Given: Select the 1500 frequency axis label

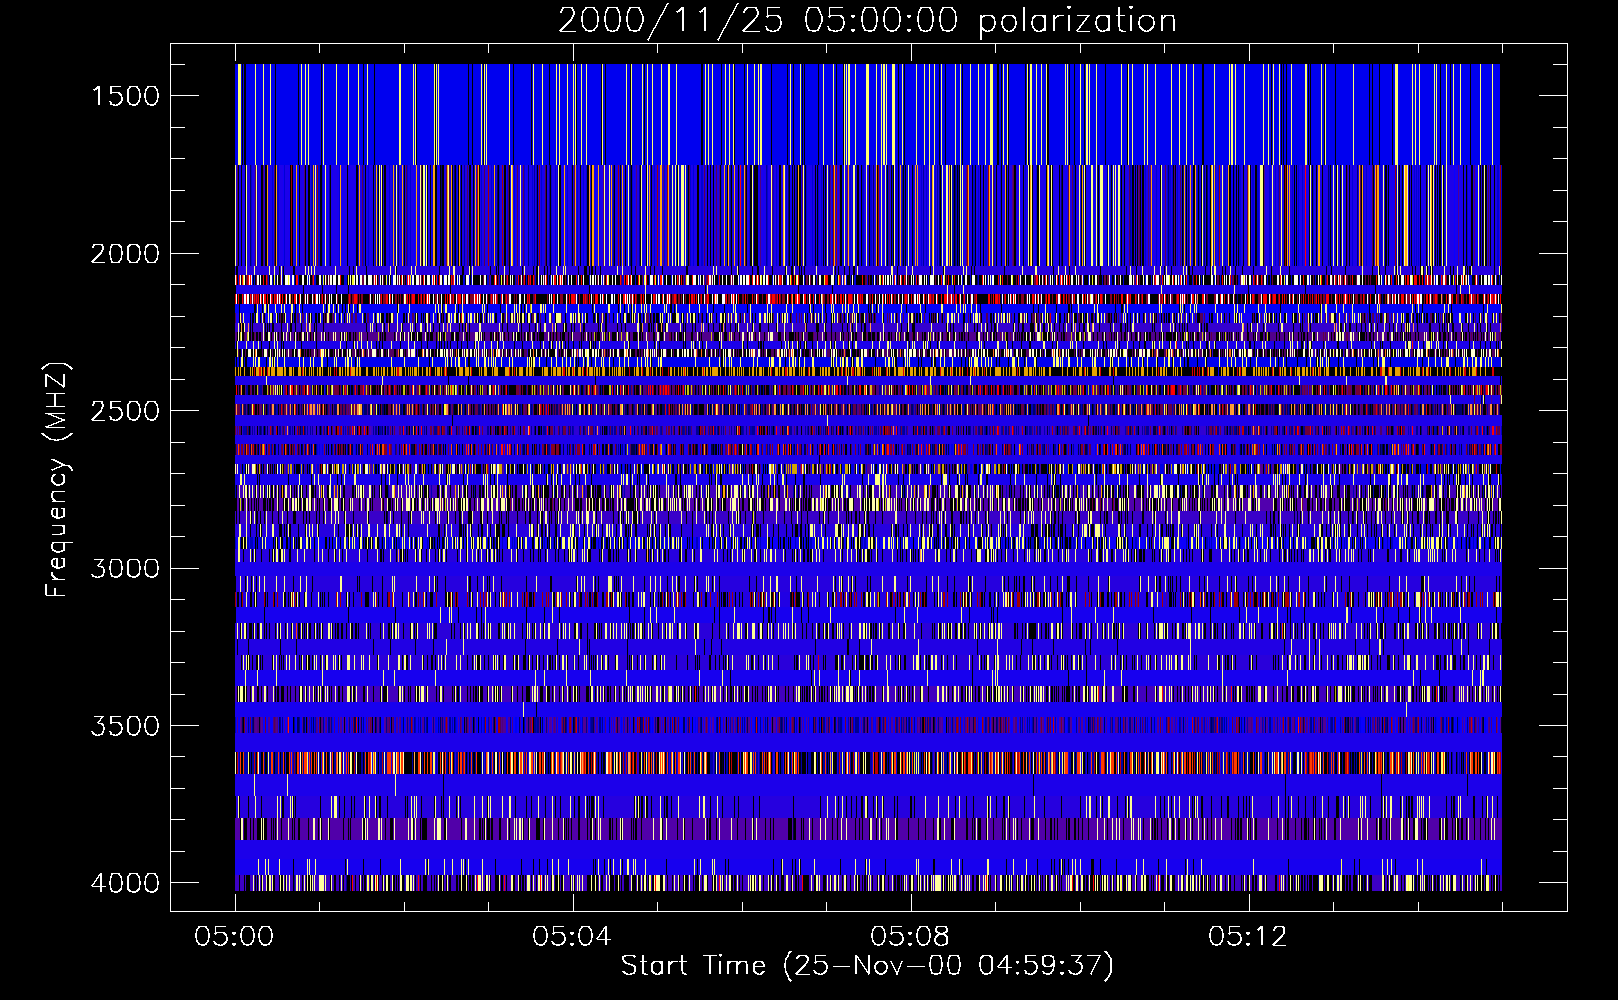Looking at the screenshot, I should pos(125,96).
